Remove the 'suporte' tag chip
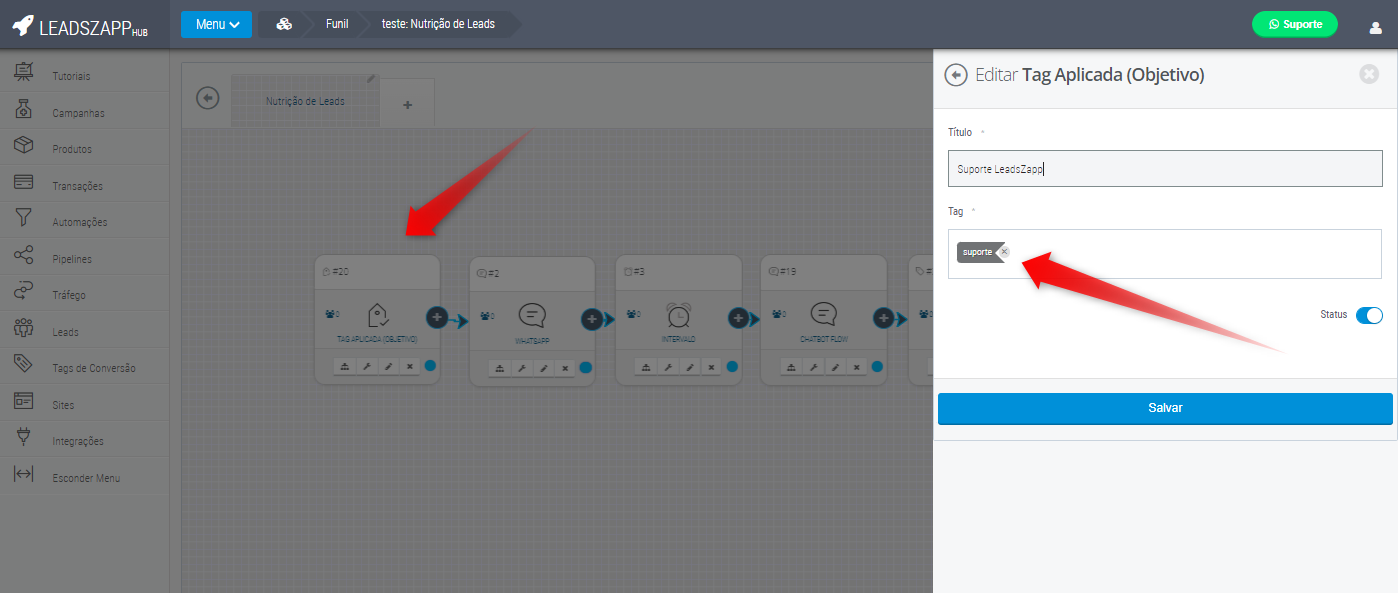Image resolution: width=1398 pixels, height=593 pixels. click(1004, 252)
